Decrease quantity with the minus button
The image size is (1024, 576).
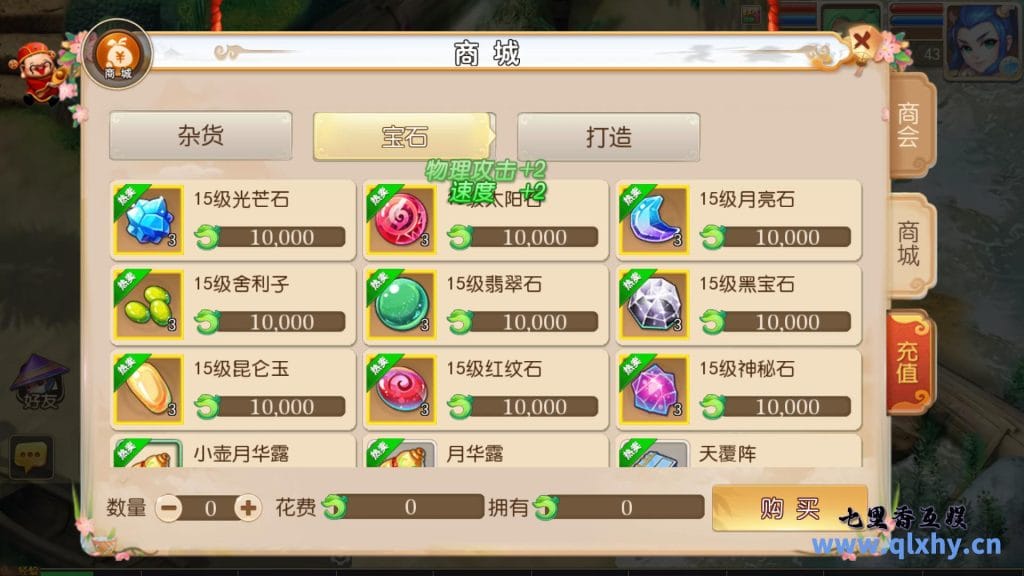point(169,508)
